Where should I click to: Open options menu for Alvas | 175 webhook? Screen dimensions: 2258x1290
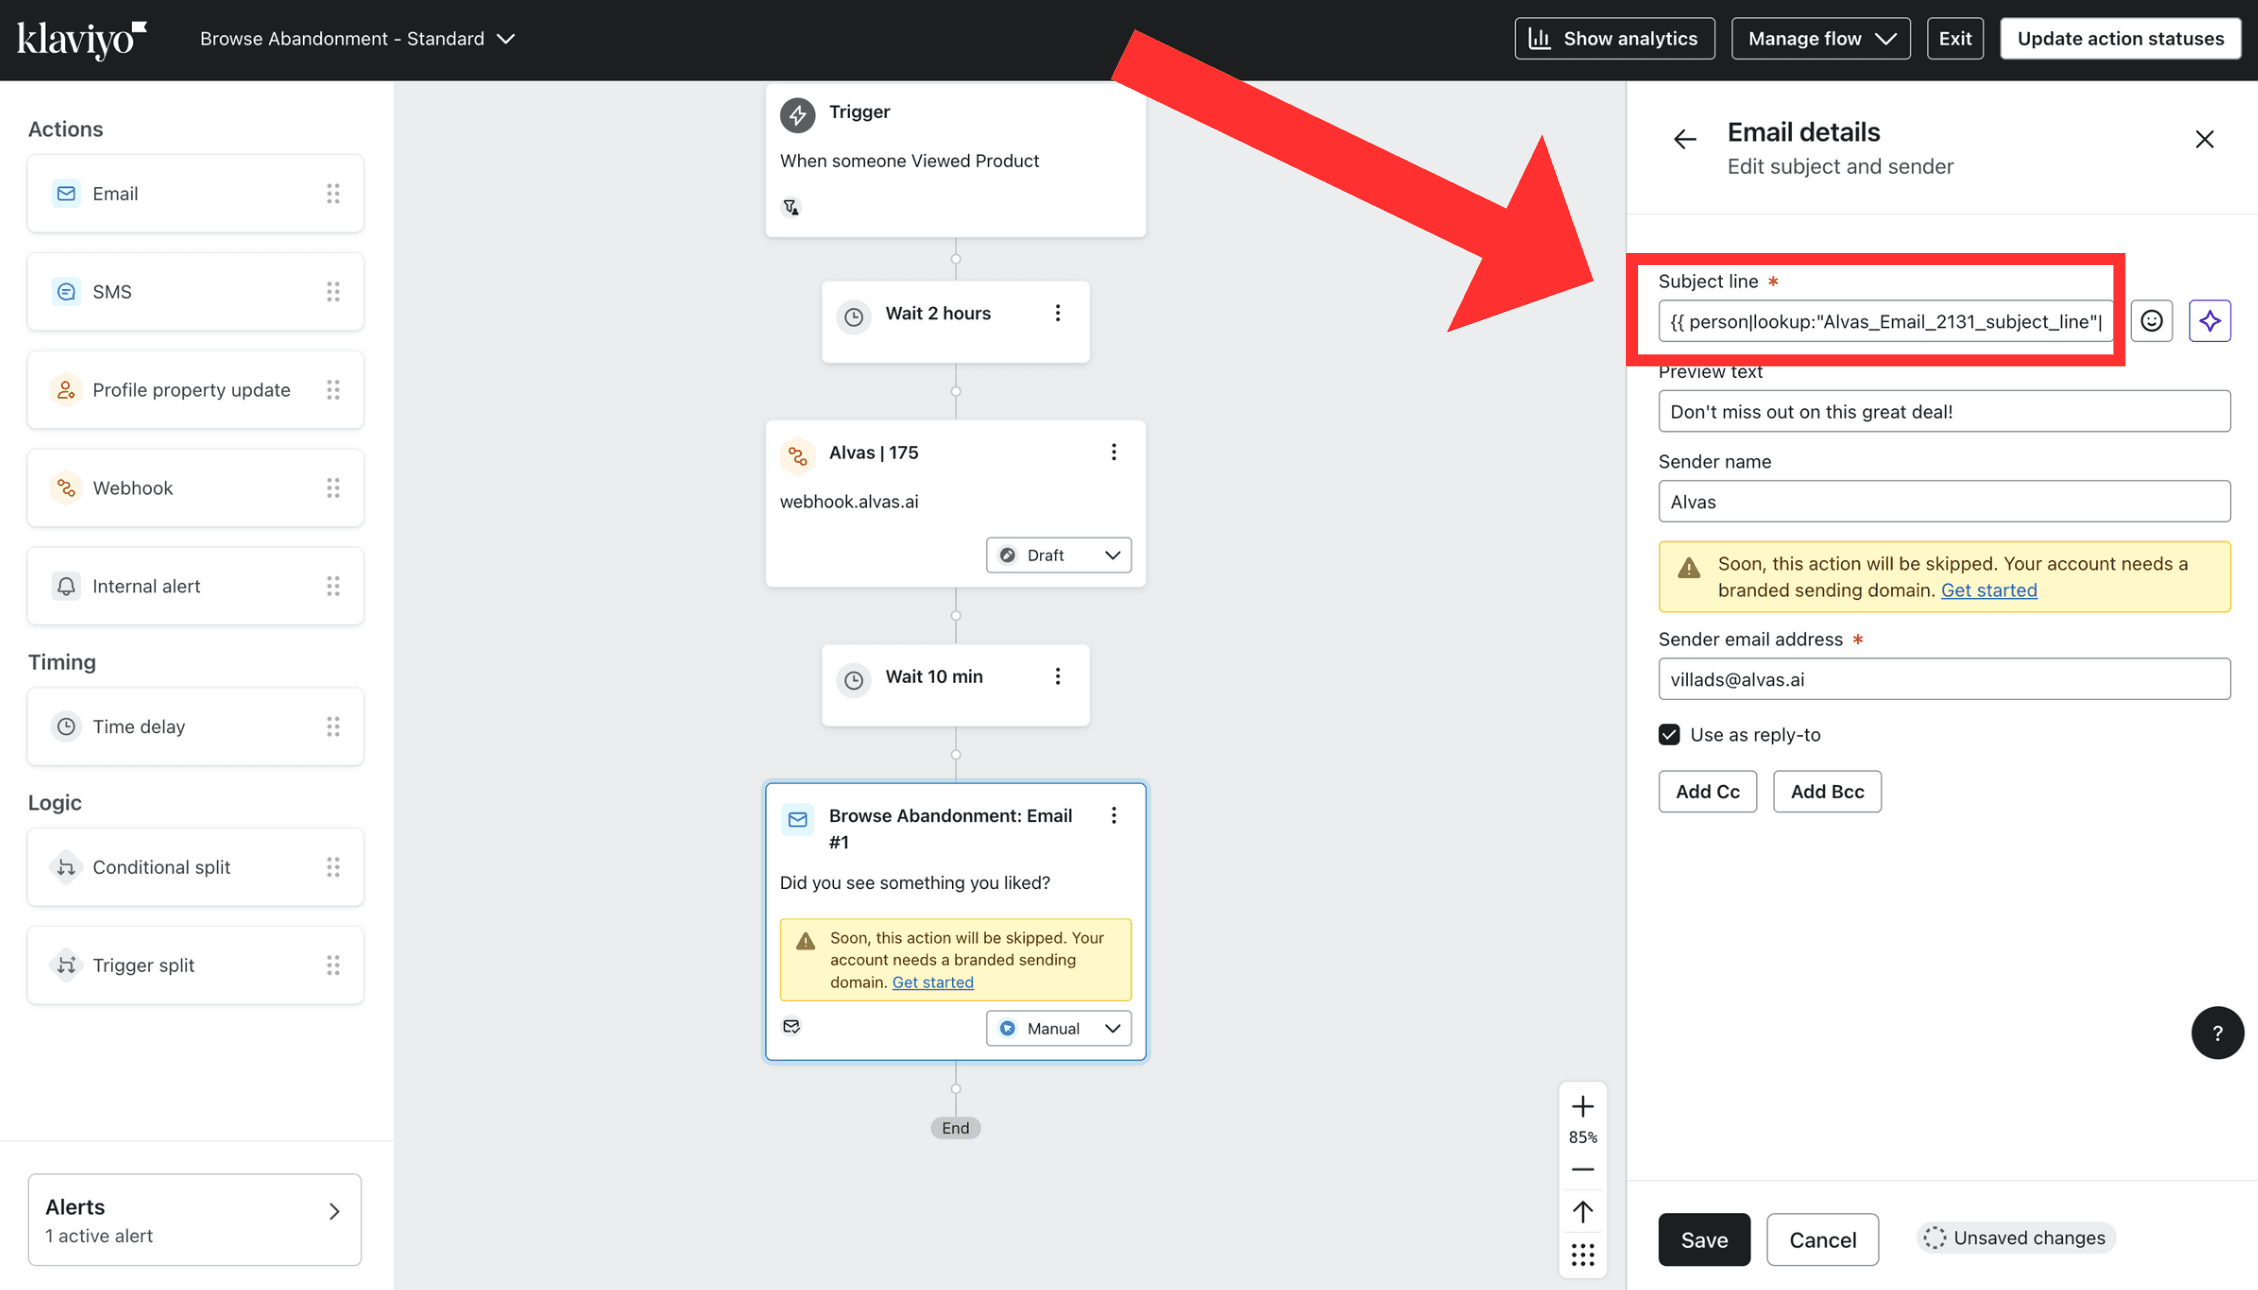pyautogui.click(x=1113, y=452)
